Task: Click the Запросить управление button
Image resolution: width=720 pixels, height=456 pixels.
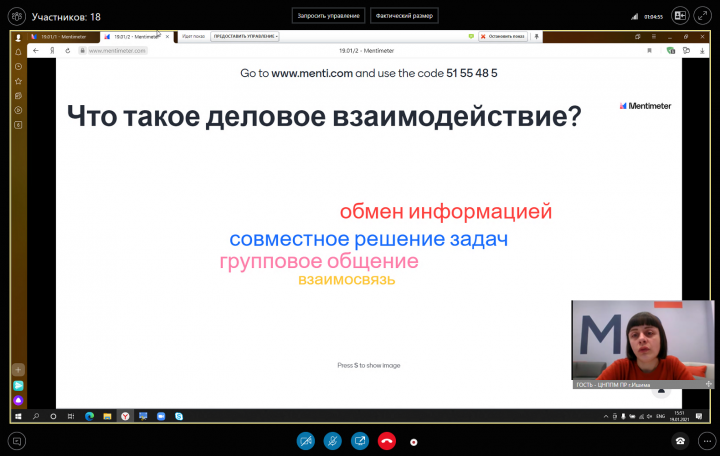Action: click(x=328, y=16)
